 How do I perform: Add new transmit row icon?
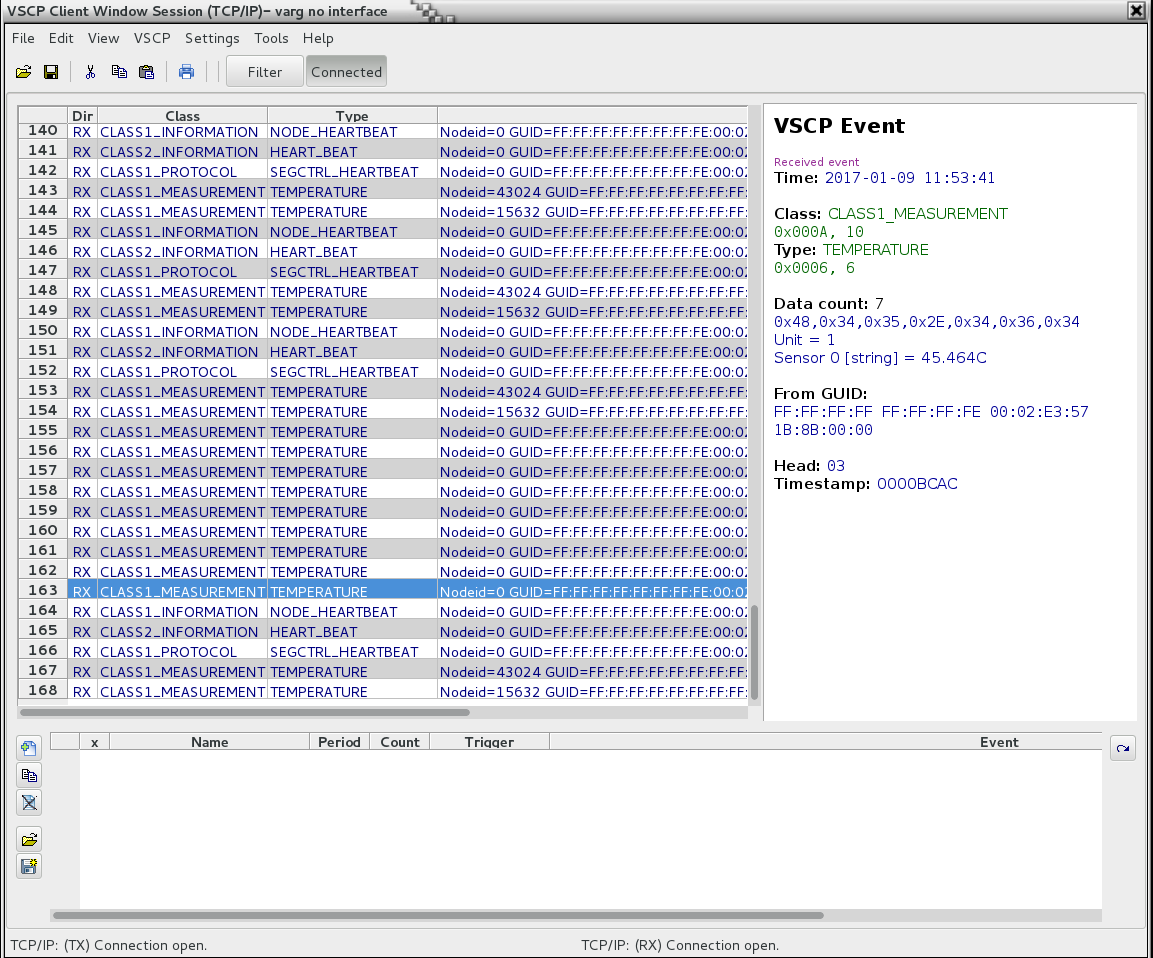click(x=29, y=748)
